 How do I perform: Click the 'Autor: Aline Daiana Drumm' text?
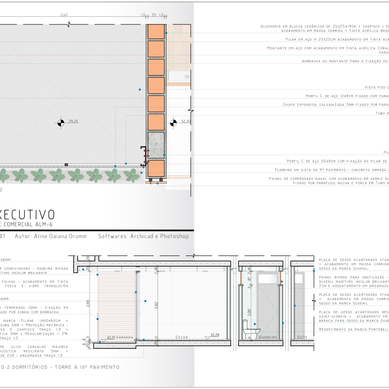pyautogui.click(x=51, y=236)
